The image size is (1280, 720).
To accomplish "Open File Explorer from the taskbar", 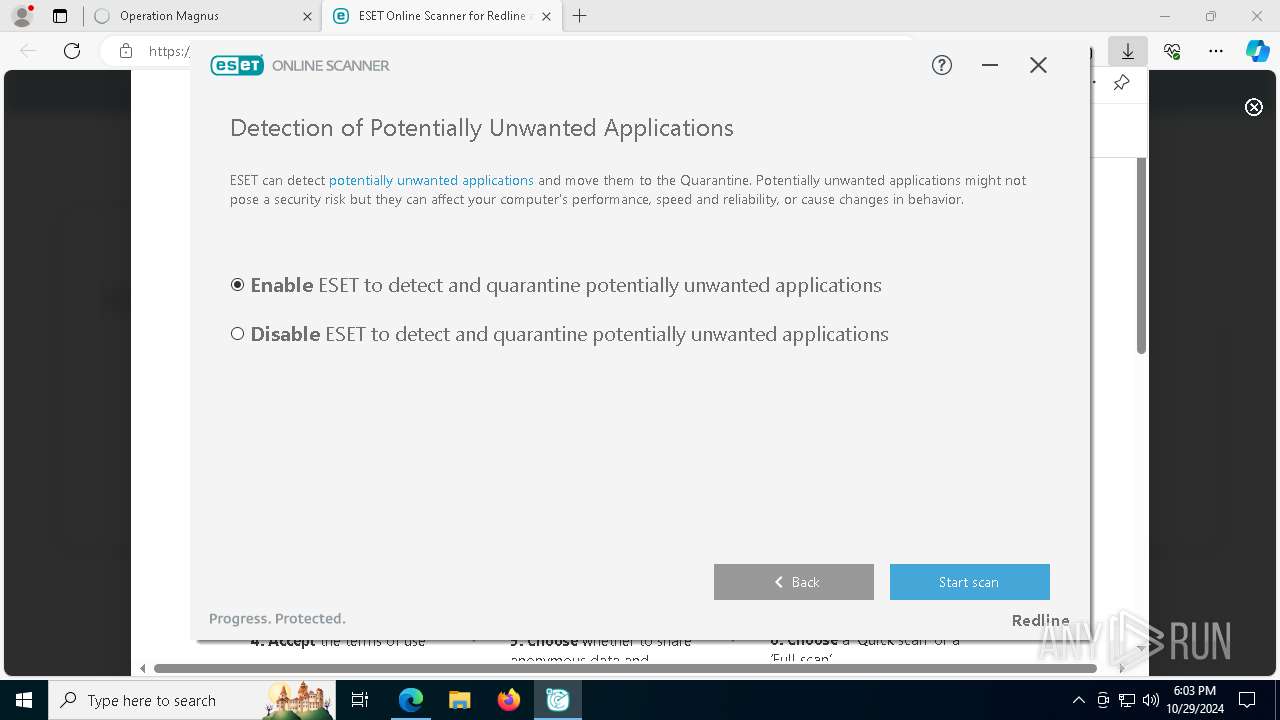I will click(460, 700).
